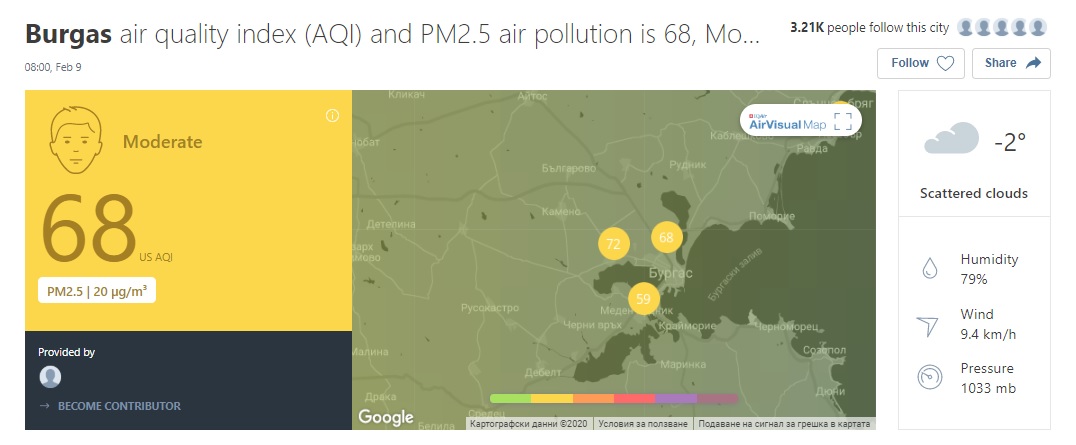Click the share arrow icon
Screen dimensions: 1076x445
coord(1033,63)
